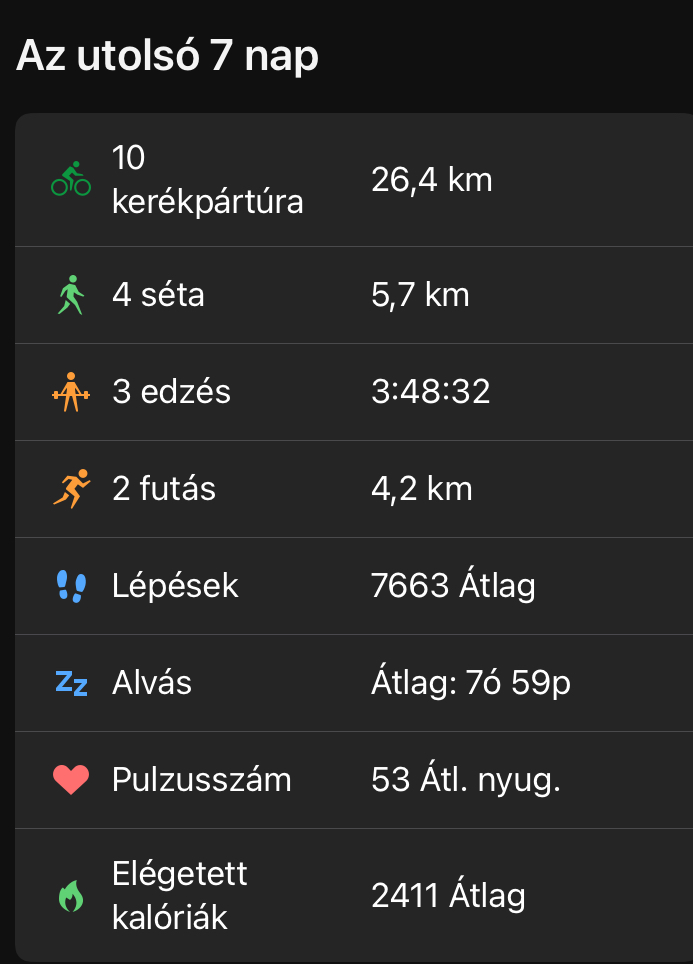Image resolution: width=693 pixels, height=964 pixels.
Task: Tap the Pulzusszám label
Action: pyautogui.click(x=202, y=780)
